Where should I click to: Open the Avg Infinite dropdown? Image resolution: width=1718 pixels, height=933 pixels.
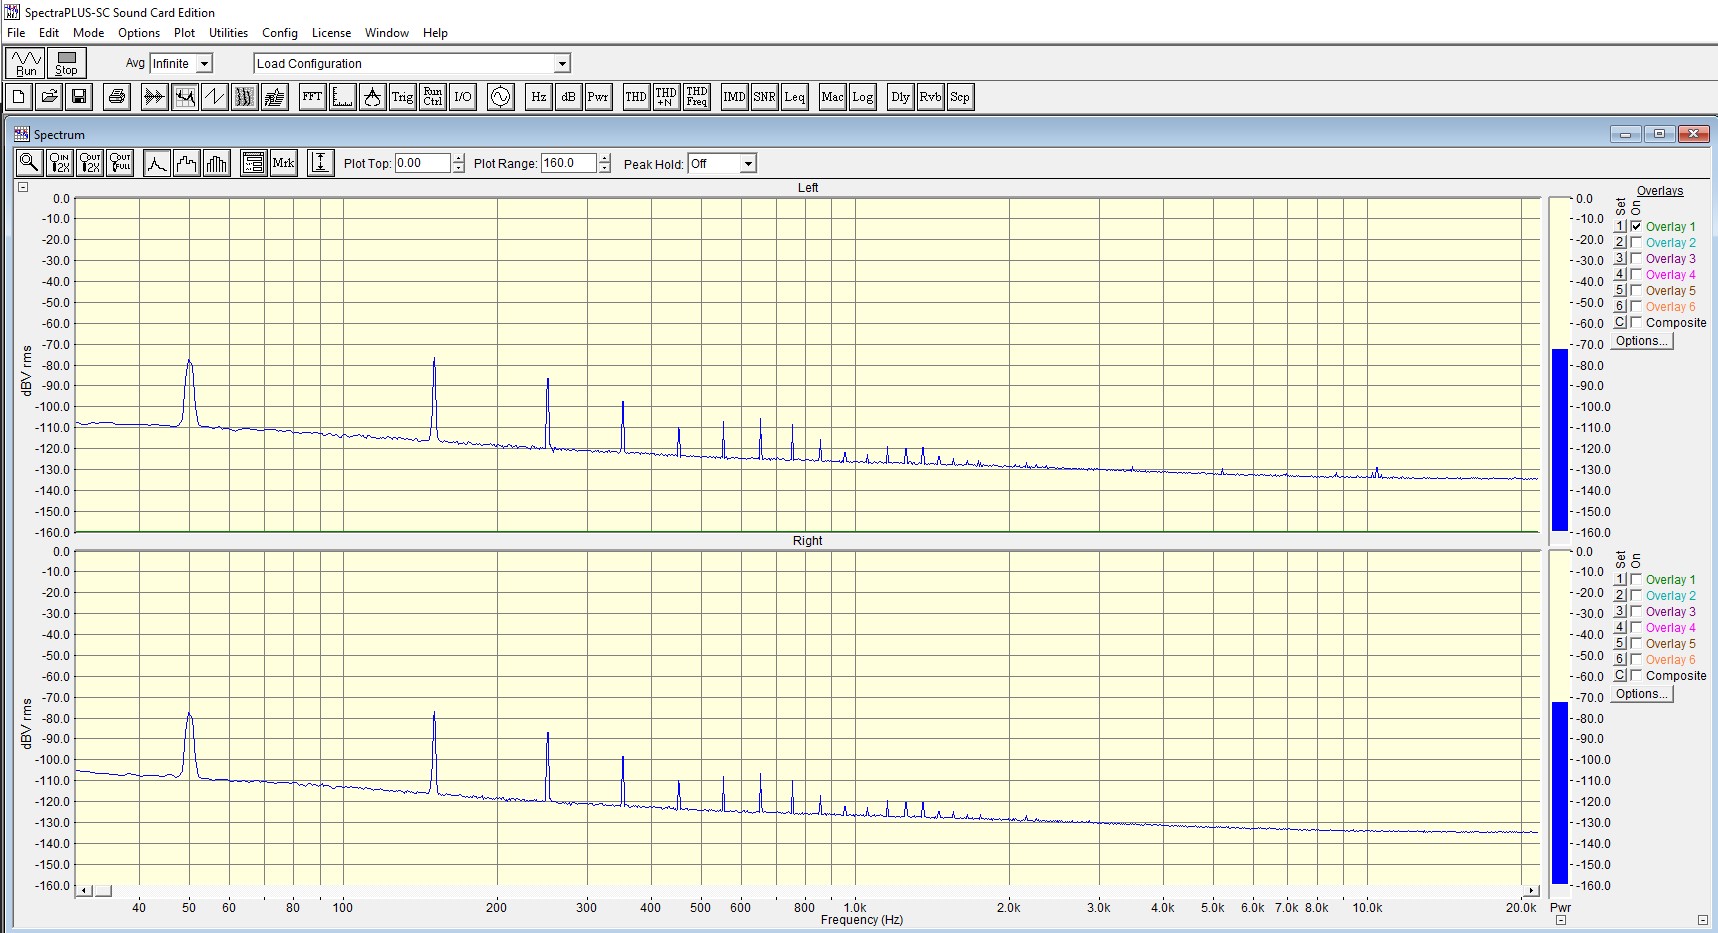pyautogui.click(x=204, y=63)
